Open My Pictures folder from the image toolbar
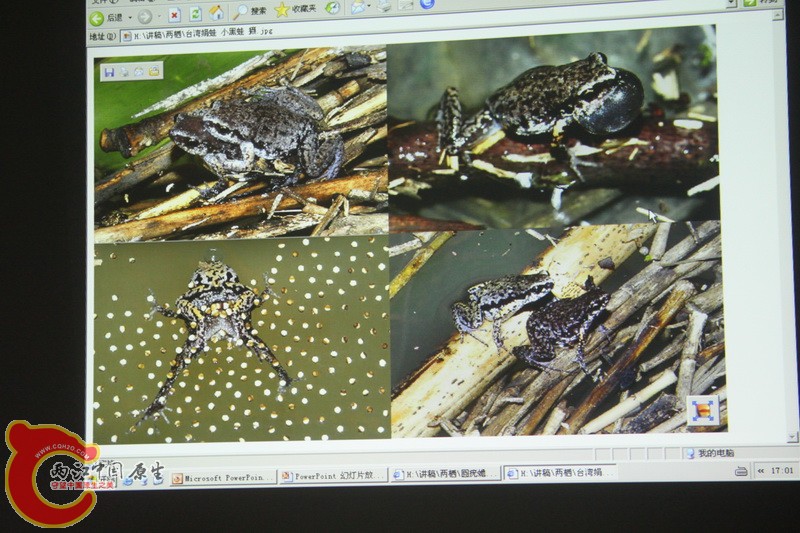Image resolution: width=800 pixels, height=533 pixels. 154,71
